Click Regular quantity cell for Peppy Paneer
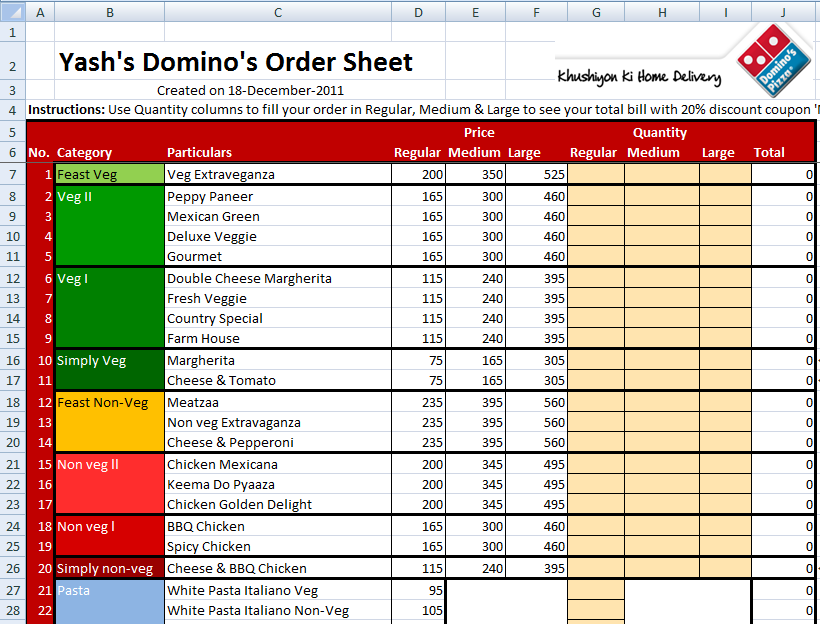Image resolution: width=820 pixels, height=624 pixels. coord(596,197)
